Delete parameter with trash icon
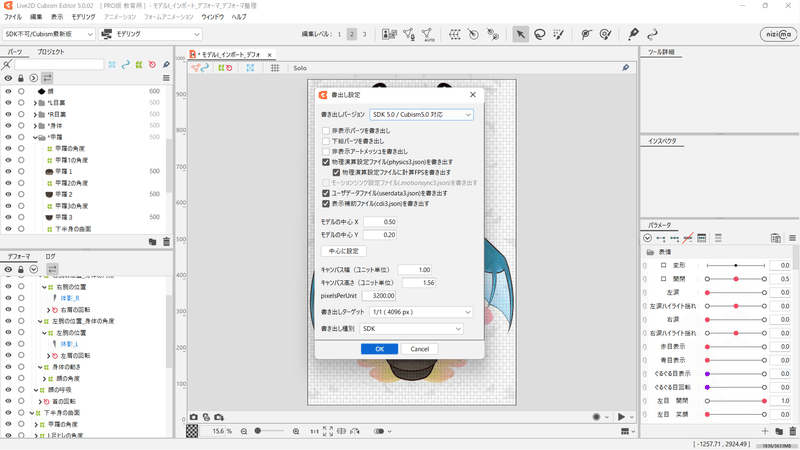Screen dimensions: 800x450 pyautogui.click(x=792, y=431)
